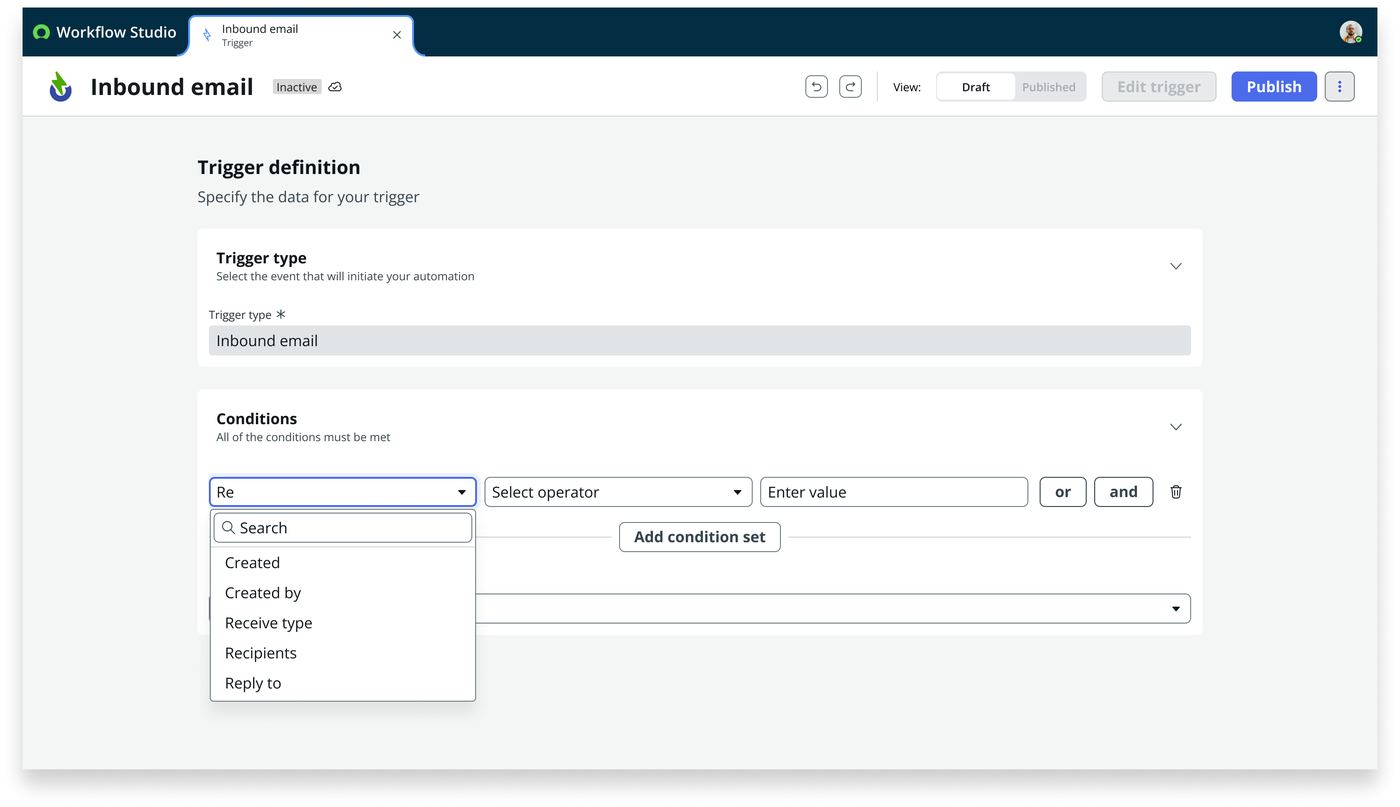The image size is (1400, 807).
Task: Open the condition field dropdown showing Re
Action: pos(343,492)
